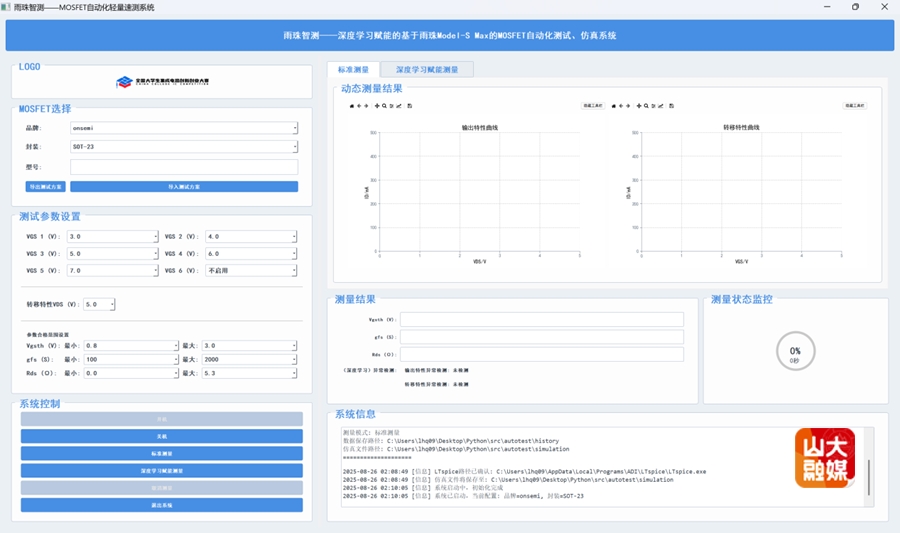Click the 数据保存路径 log line

click(x=451, y=441)
